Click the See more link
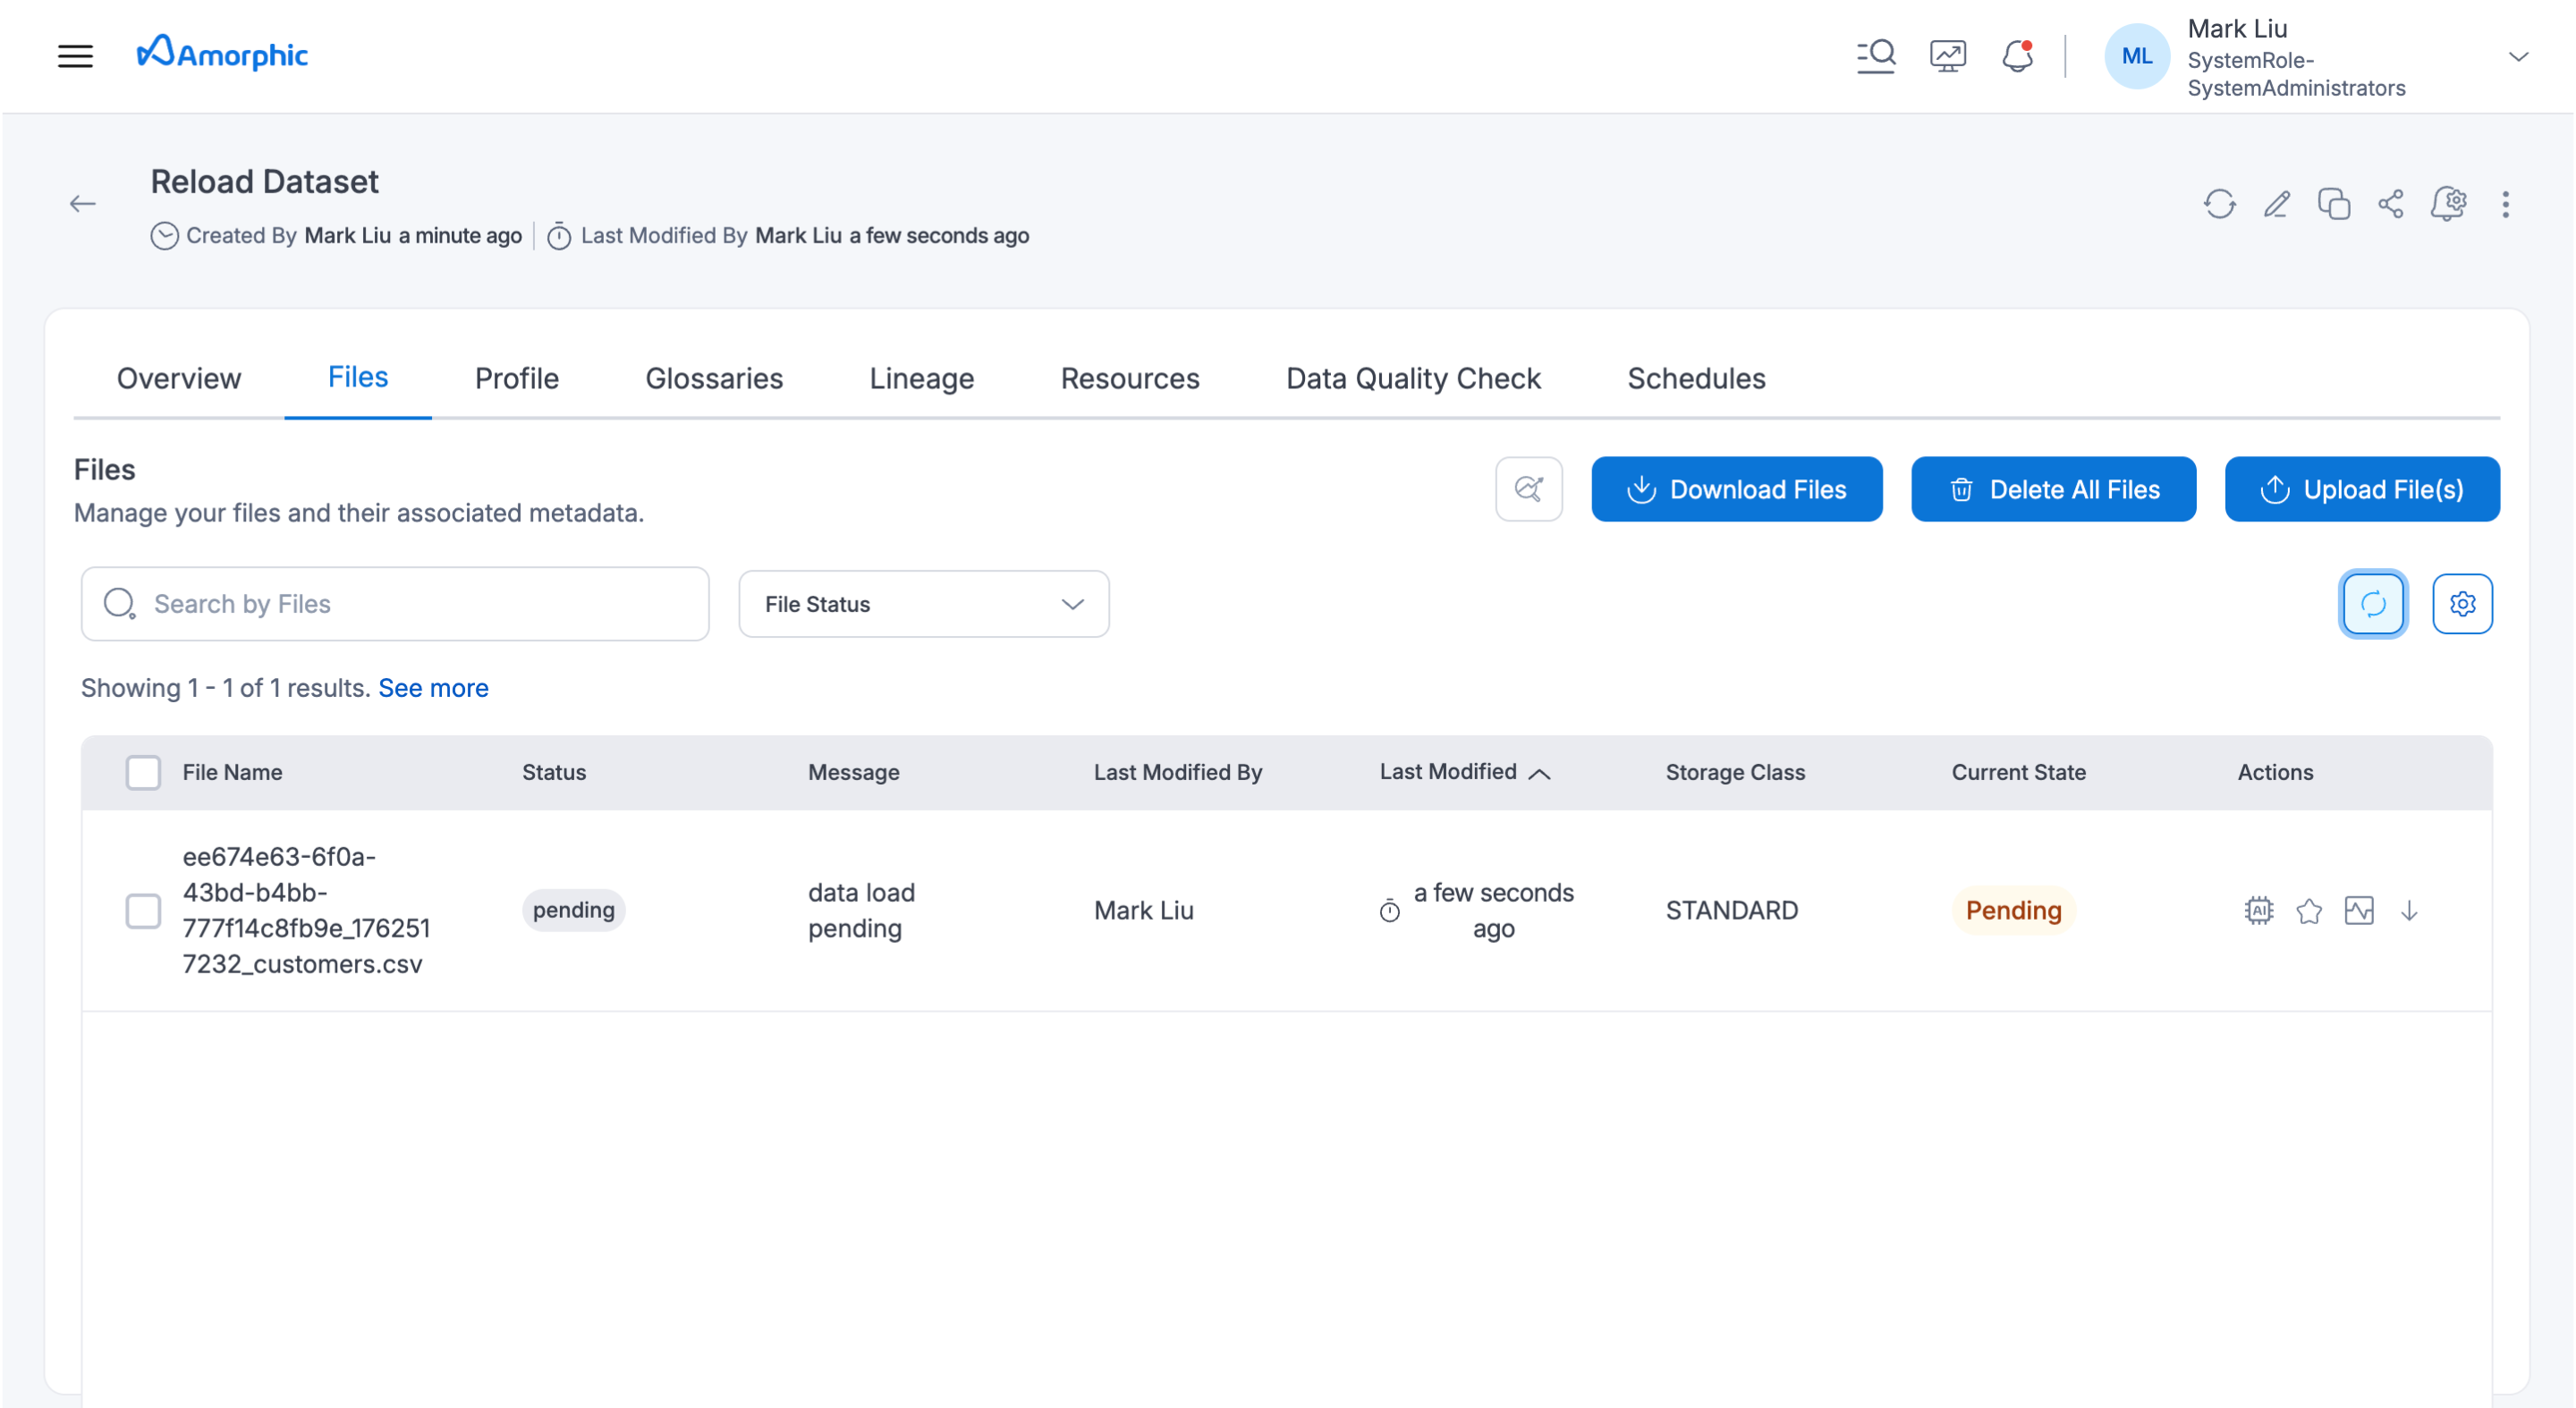The width and height of the screenshot is (2576, 1408). [433, 688]
